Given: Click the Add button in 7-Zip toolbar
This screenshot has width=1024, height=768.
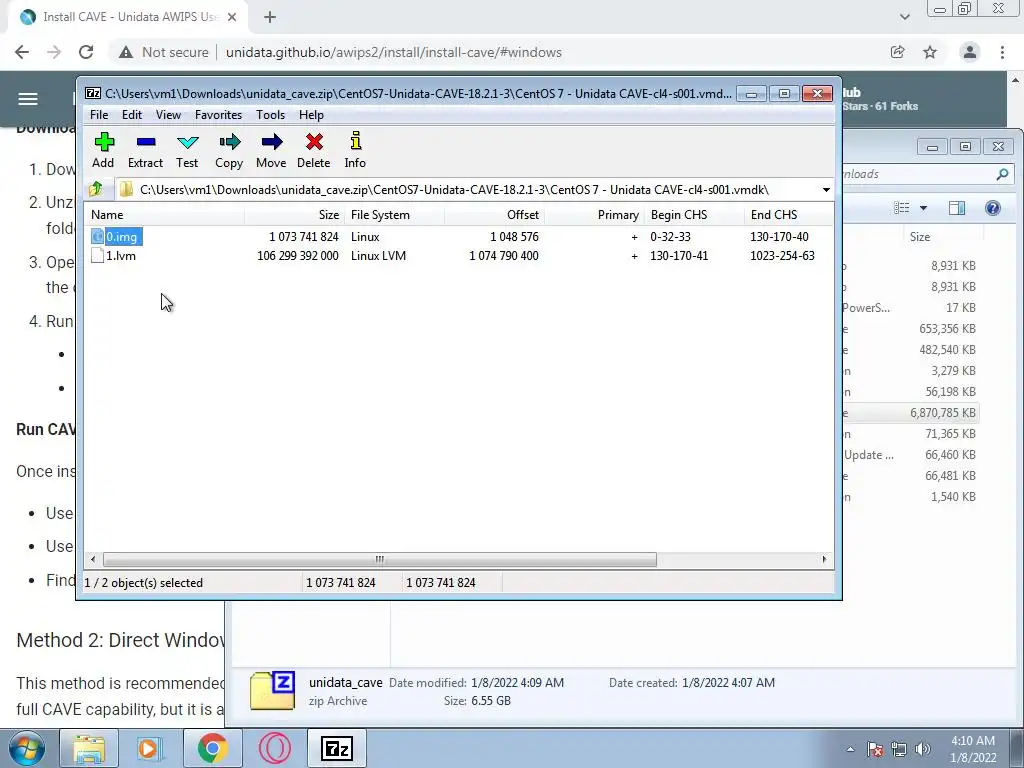Looking at the screenshot, I should pos(103,151).
